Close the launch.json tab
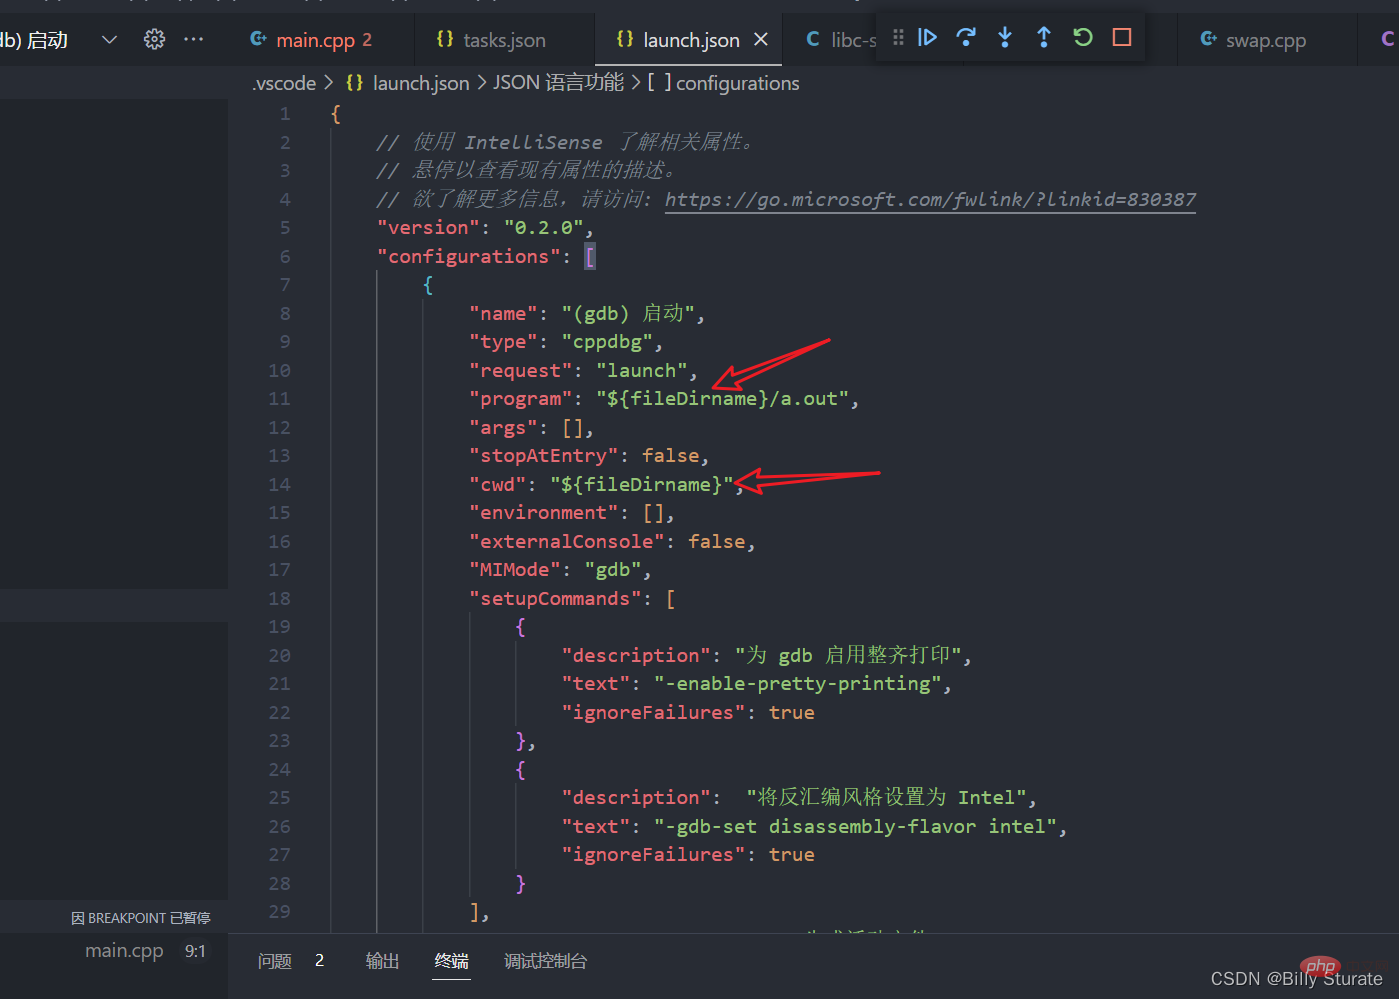The image size is (1399, 999). coord(761,39)
